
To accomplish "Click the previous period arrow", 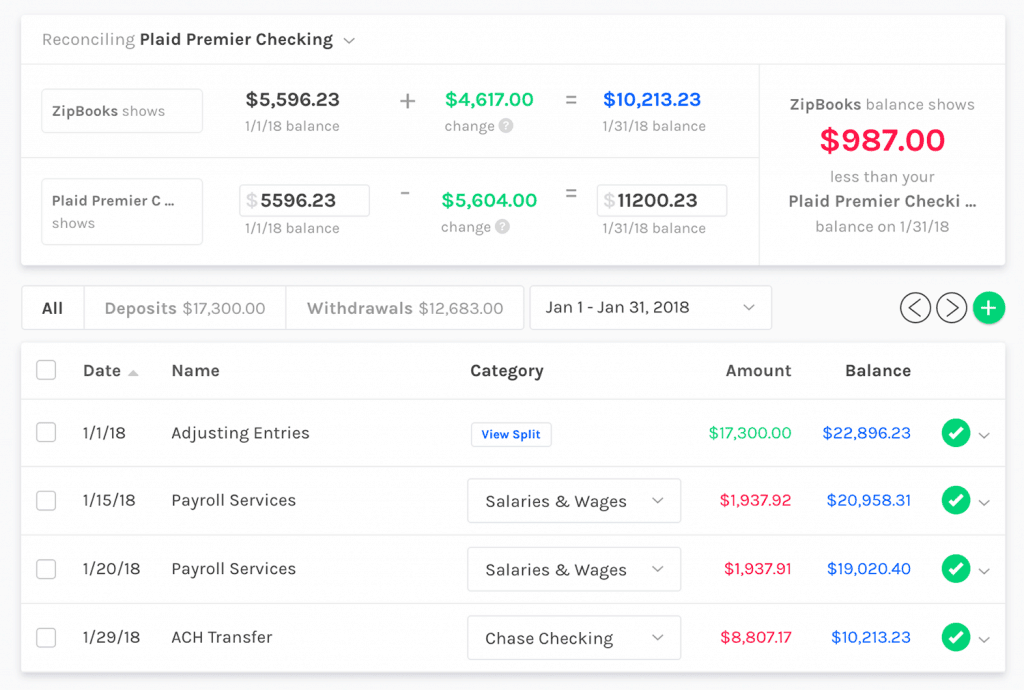I will [x=915, y=308].
